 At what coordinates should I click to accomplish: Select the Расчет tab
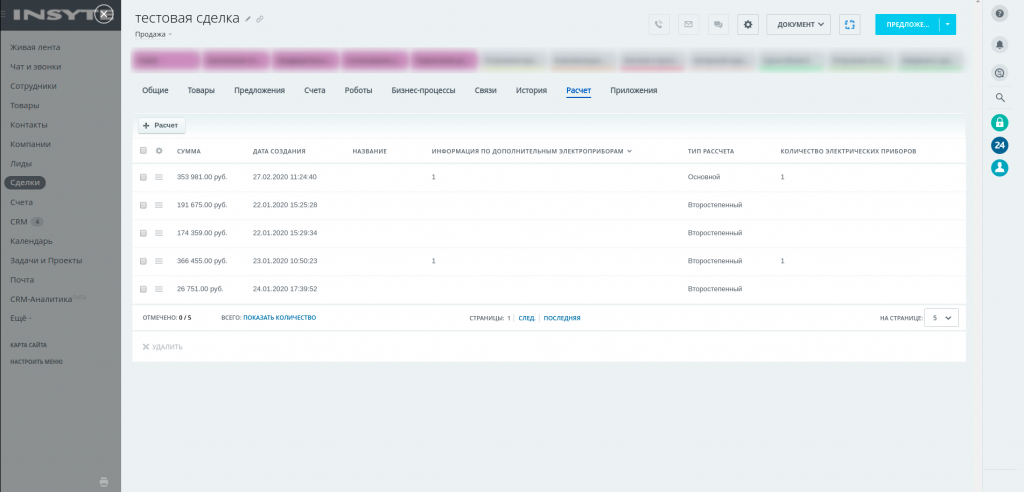coord(579,91)
